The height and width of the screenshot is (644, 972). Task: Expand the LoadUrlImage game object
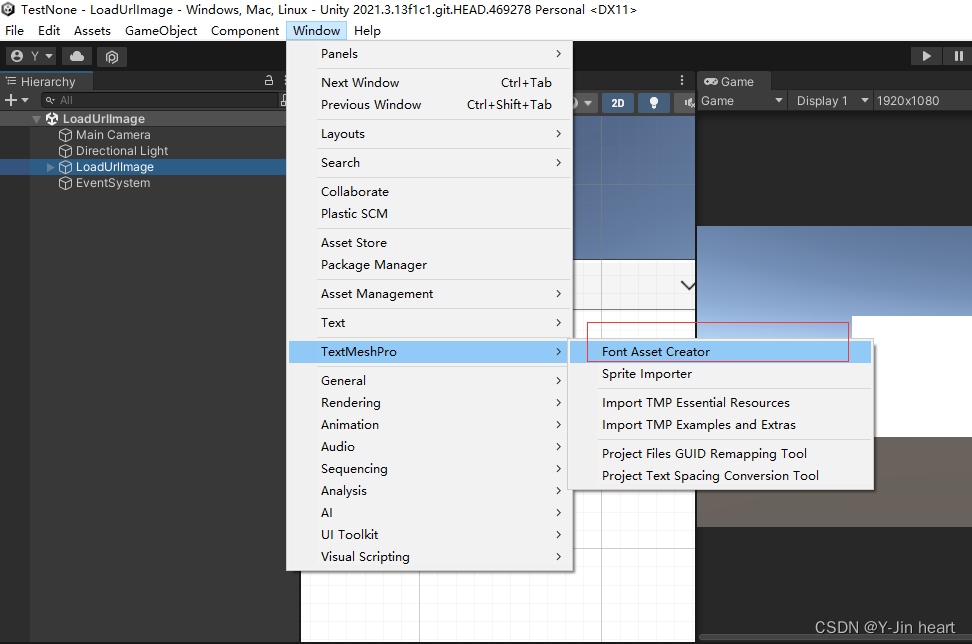click(50, 167)
